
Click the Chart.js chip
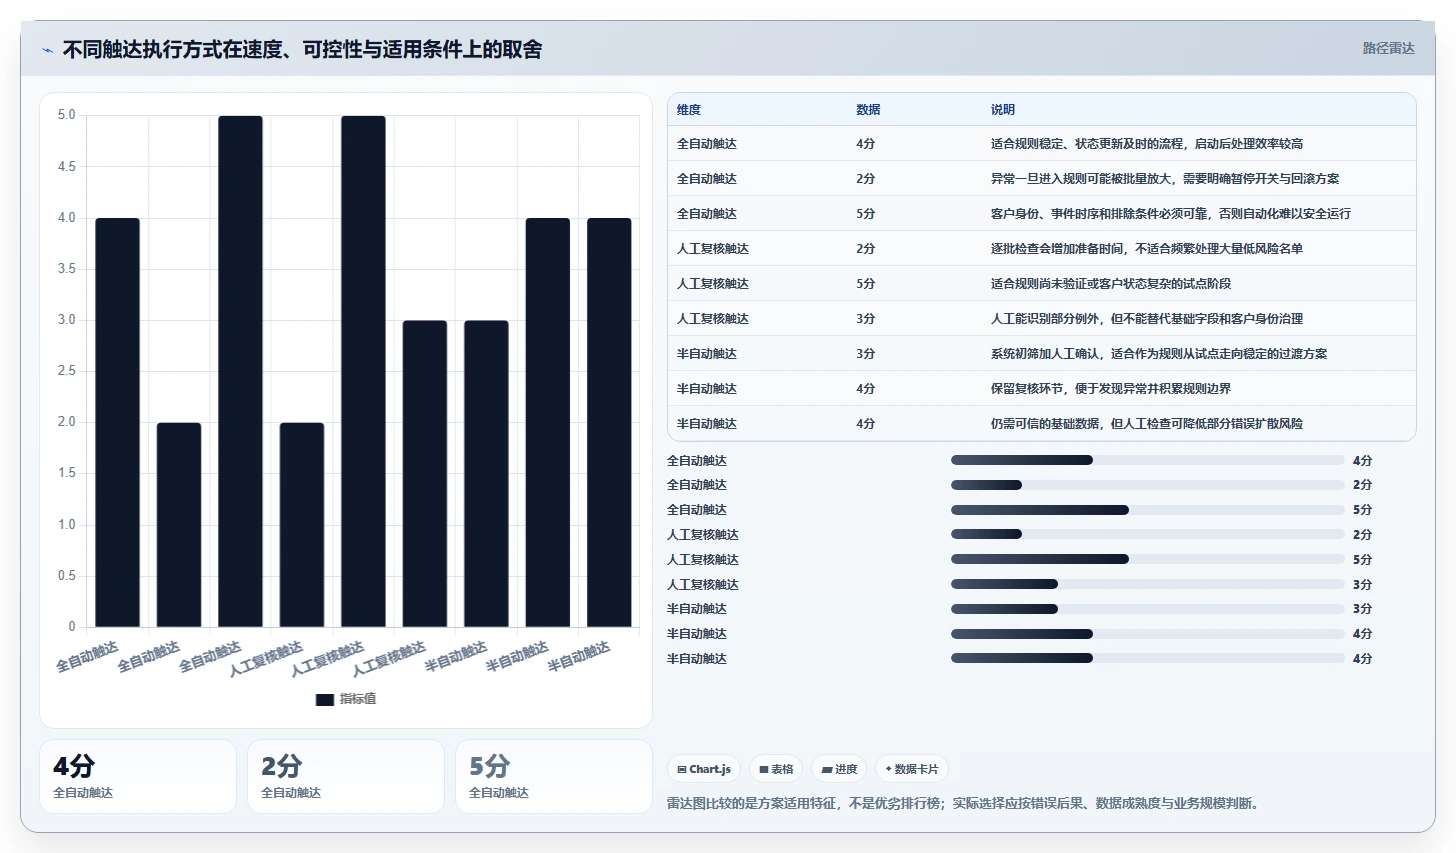pos(704,769)
